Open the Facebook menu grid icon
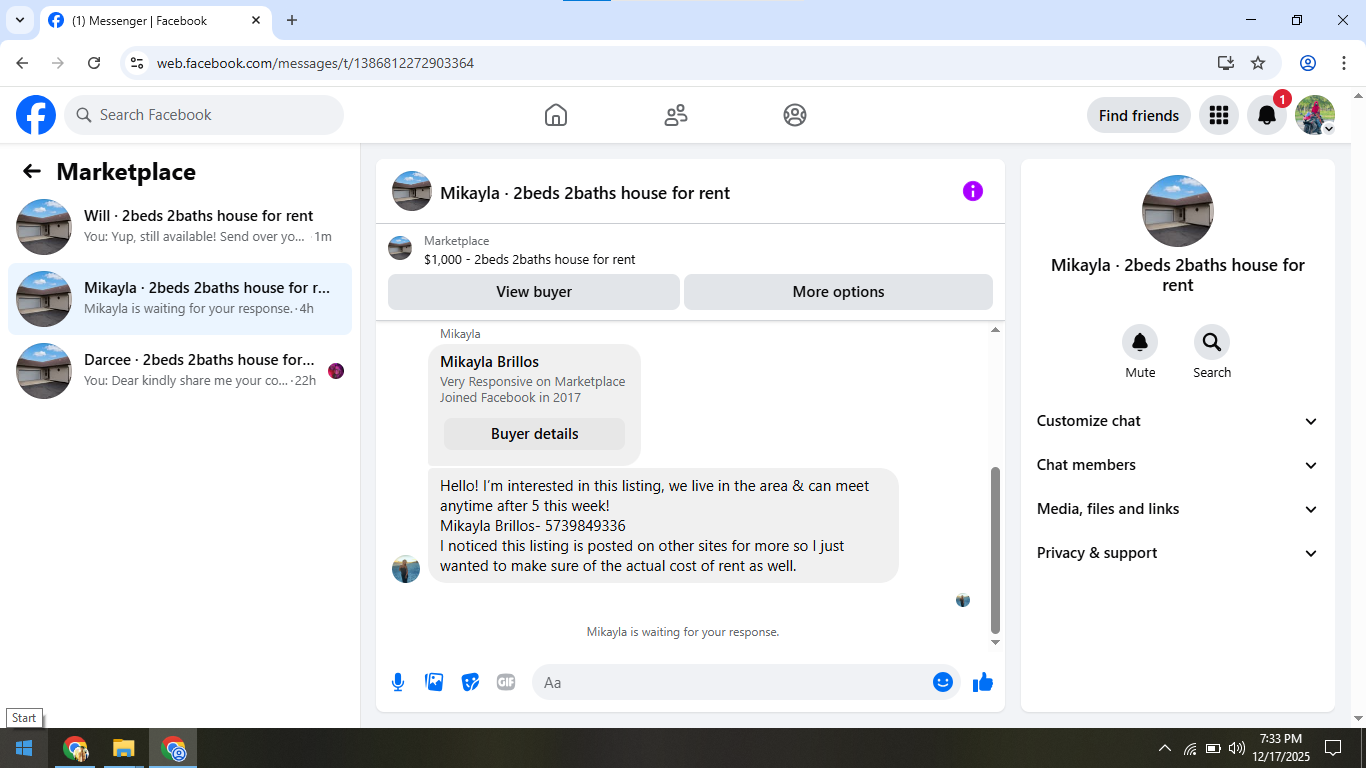The image size is (1366, 768). pyautogui.click(x=1218, y=115)
